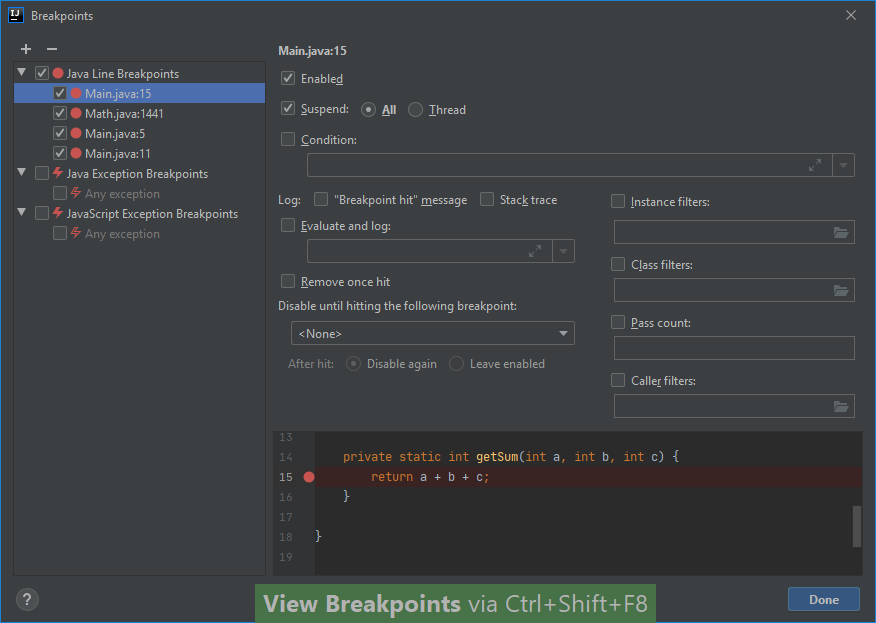Image resolution: width=876 pixels, height=623 pixels.
Task: Enable the Evaluate and log checkbox
Action: (x=288, y=225)
